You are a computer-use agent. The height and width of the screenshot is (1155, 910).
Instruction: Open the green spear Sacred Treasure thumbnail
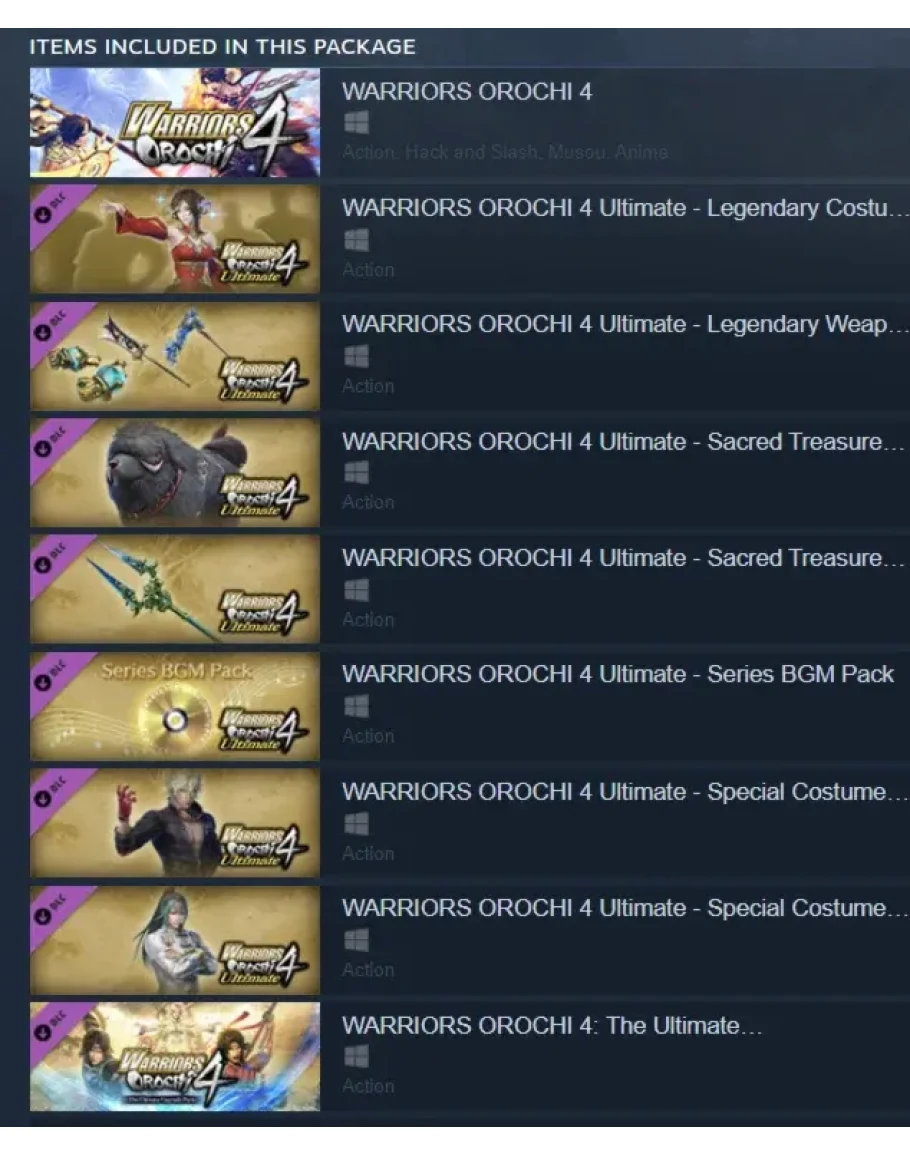175,589
